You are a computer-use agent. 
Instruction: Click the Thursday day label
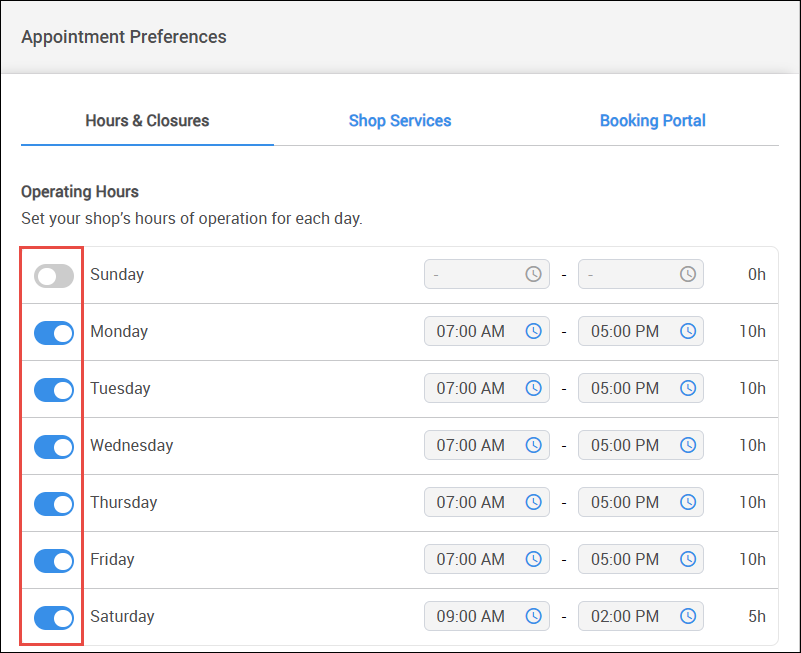(x=124, y=502)
